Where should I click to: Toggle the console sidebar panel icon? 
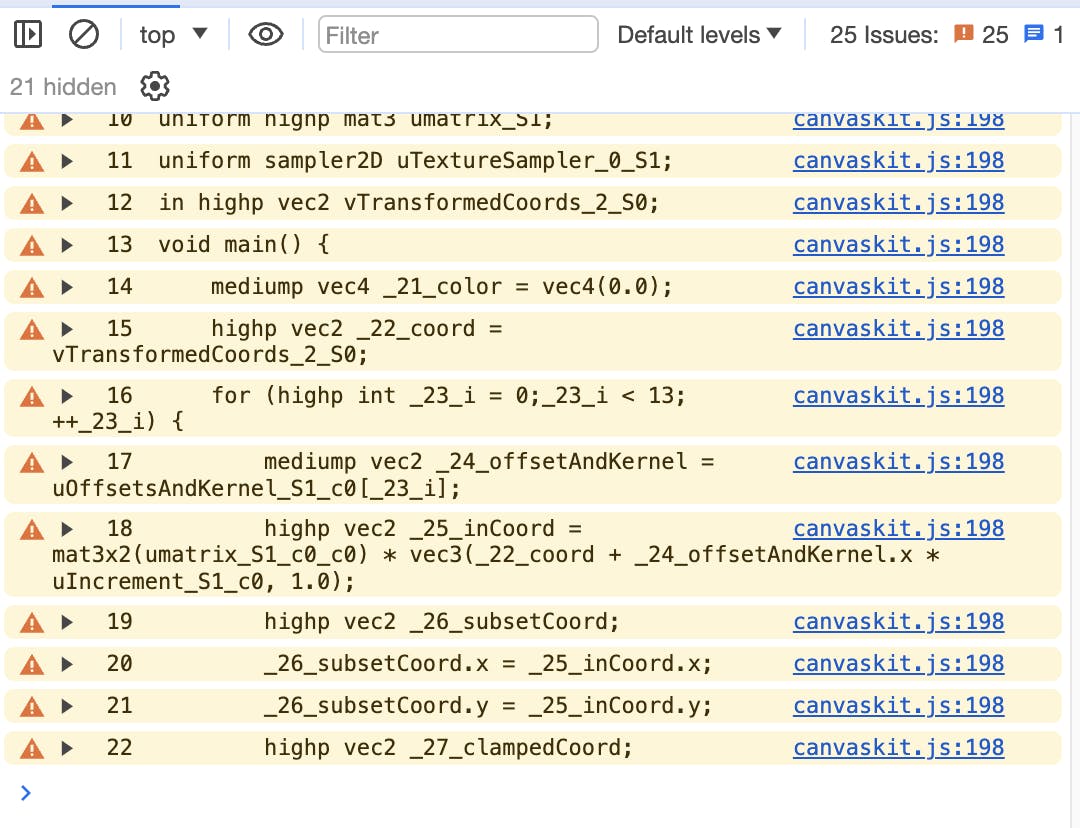[28, 35]
